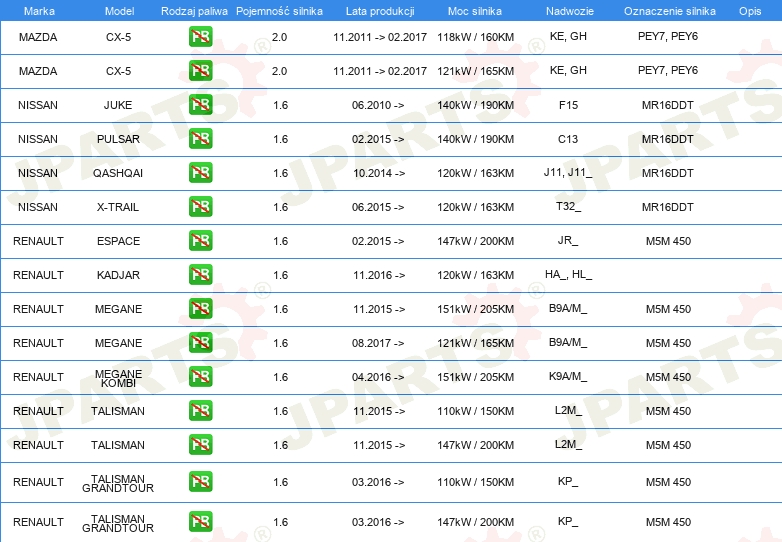Click the fuel icon for Mazda CX-5 160KM
782x542 pixels.
pyautogui.click(x=200, y=37)
